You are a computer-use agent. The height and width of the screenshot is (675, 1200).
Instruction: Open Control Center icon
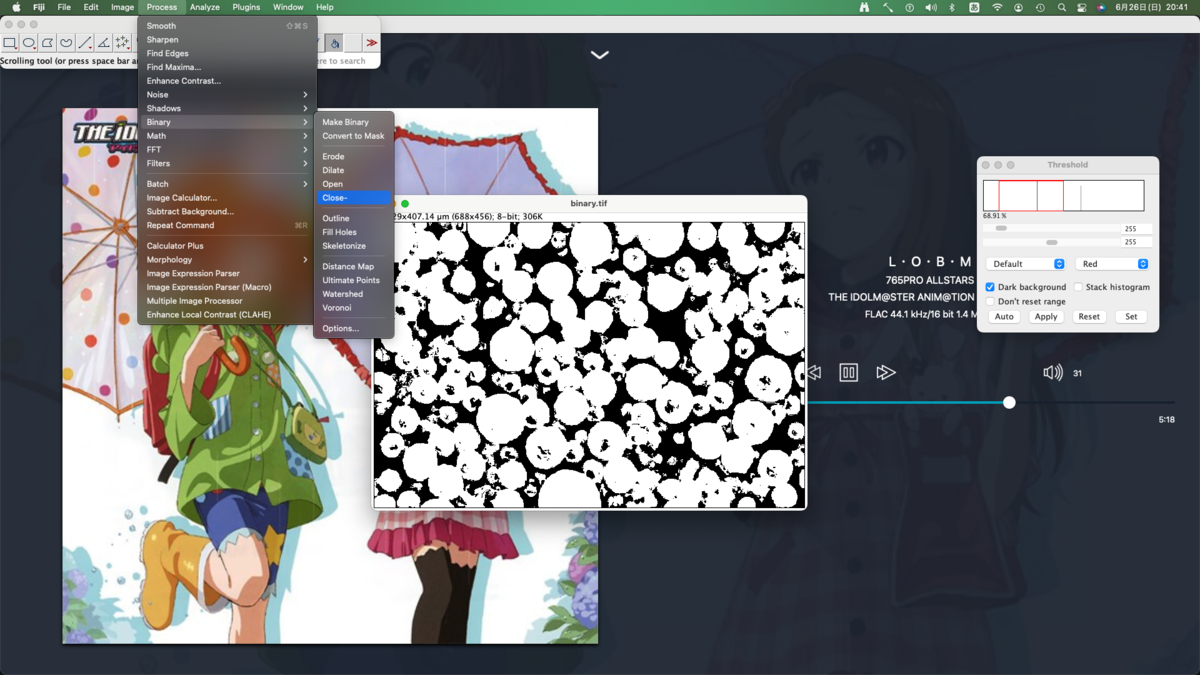click(1081, 7)
